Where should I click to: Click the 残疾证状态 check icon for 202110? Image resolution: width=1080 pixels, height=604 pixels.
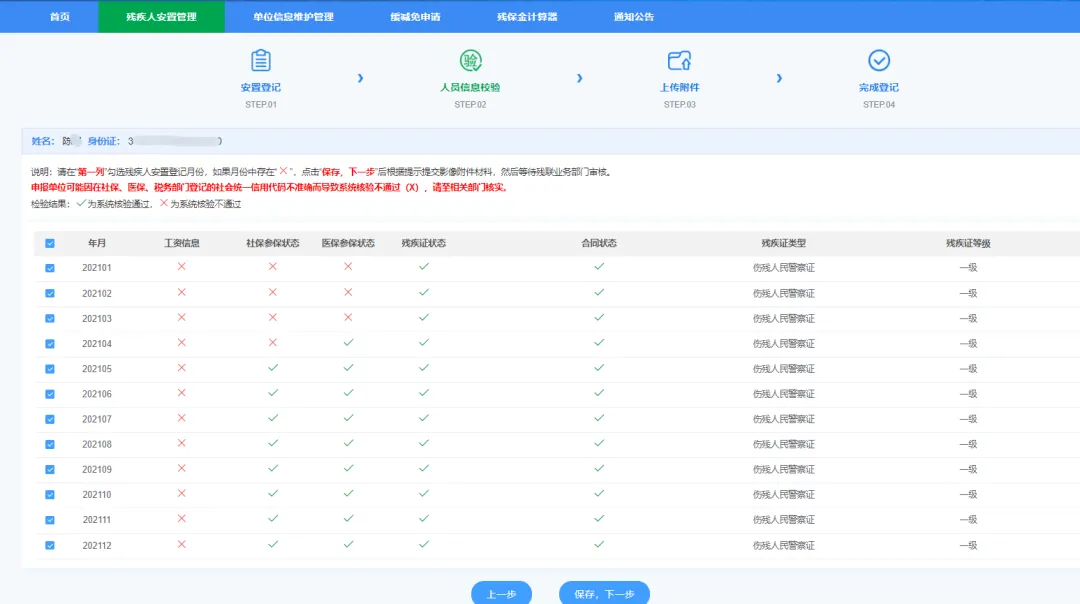tap(424, 493)
